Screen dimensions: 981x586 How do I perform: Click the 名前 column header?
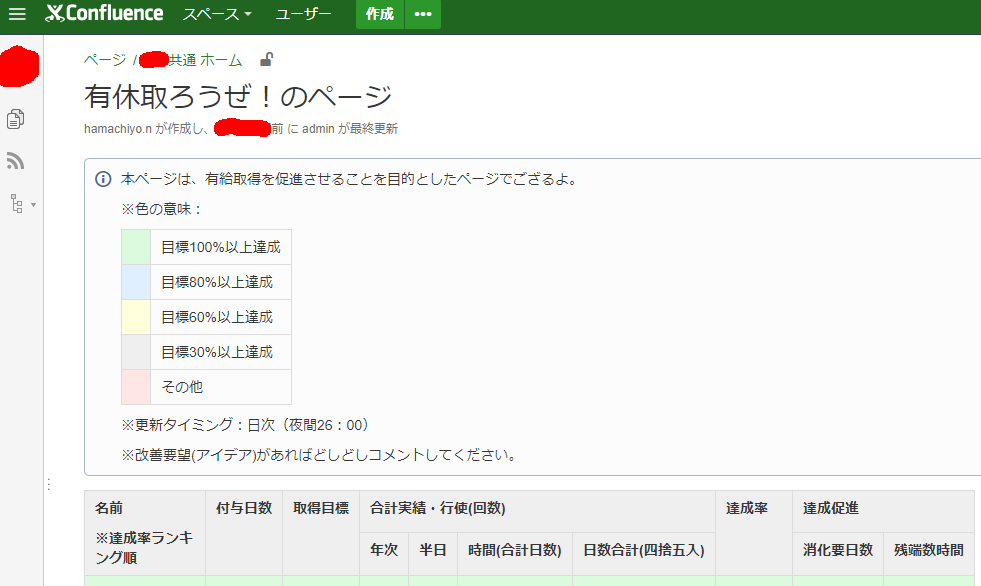click(x=109, y=508)
